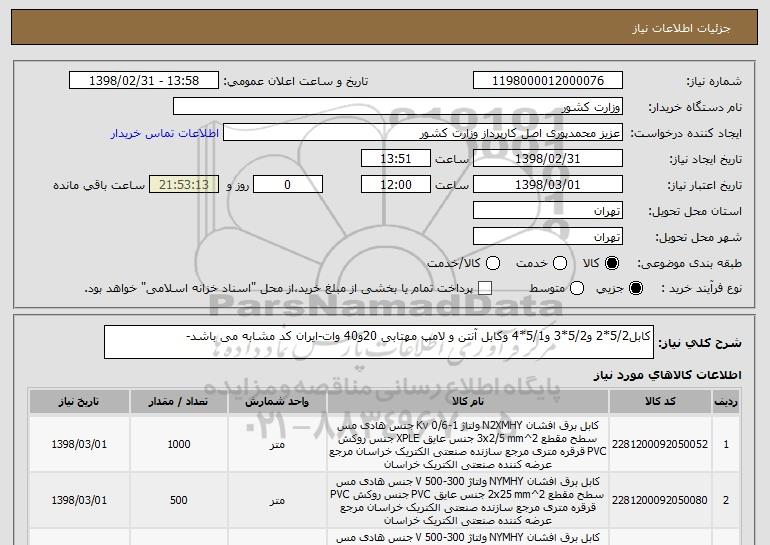The image size is (770, 545).
Task: Click product code 2281200092050052
Action: tap(660, 444)
